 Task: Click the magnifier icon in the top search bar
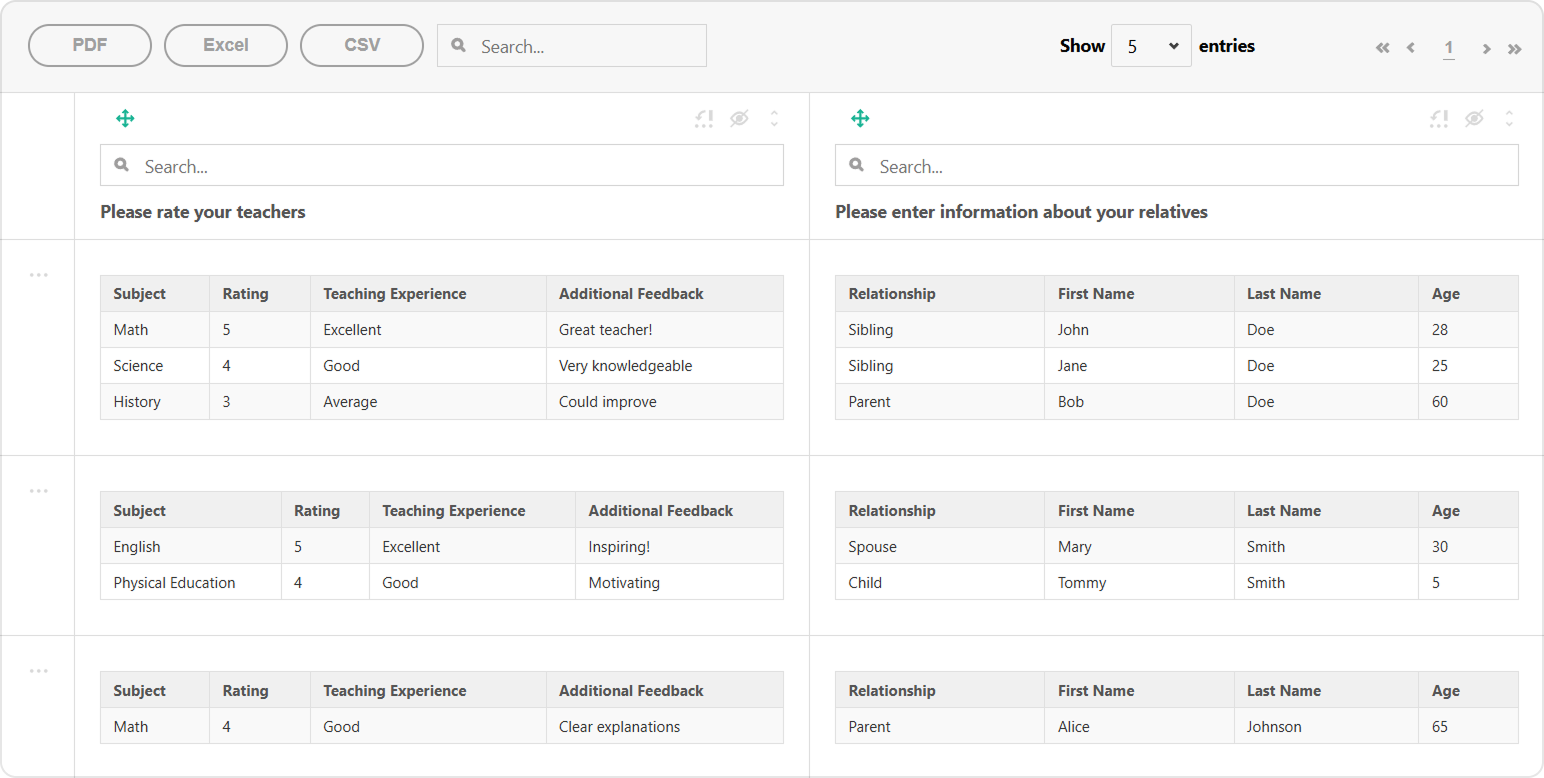coord(458,45)
